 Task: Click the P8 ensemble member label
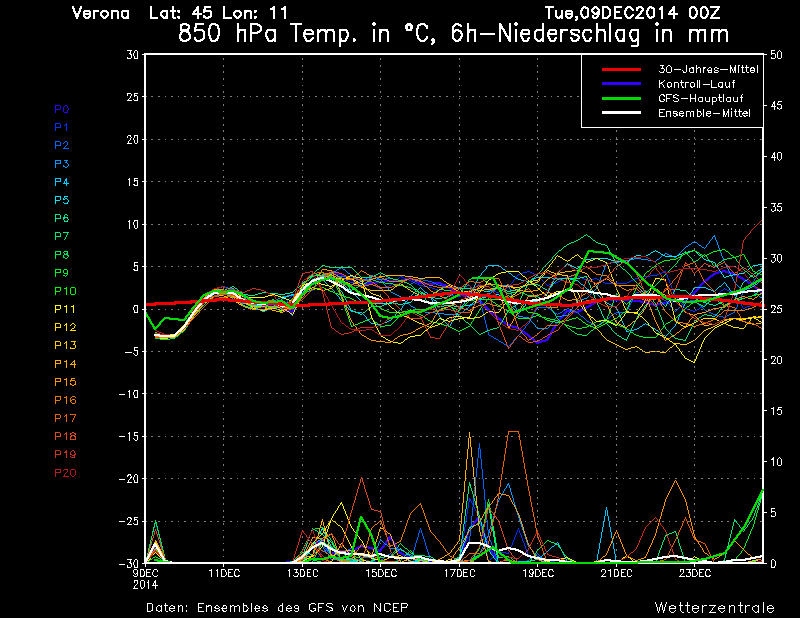pyautogui.click(x=62, y=255)
